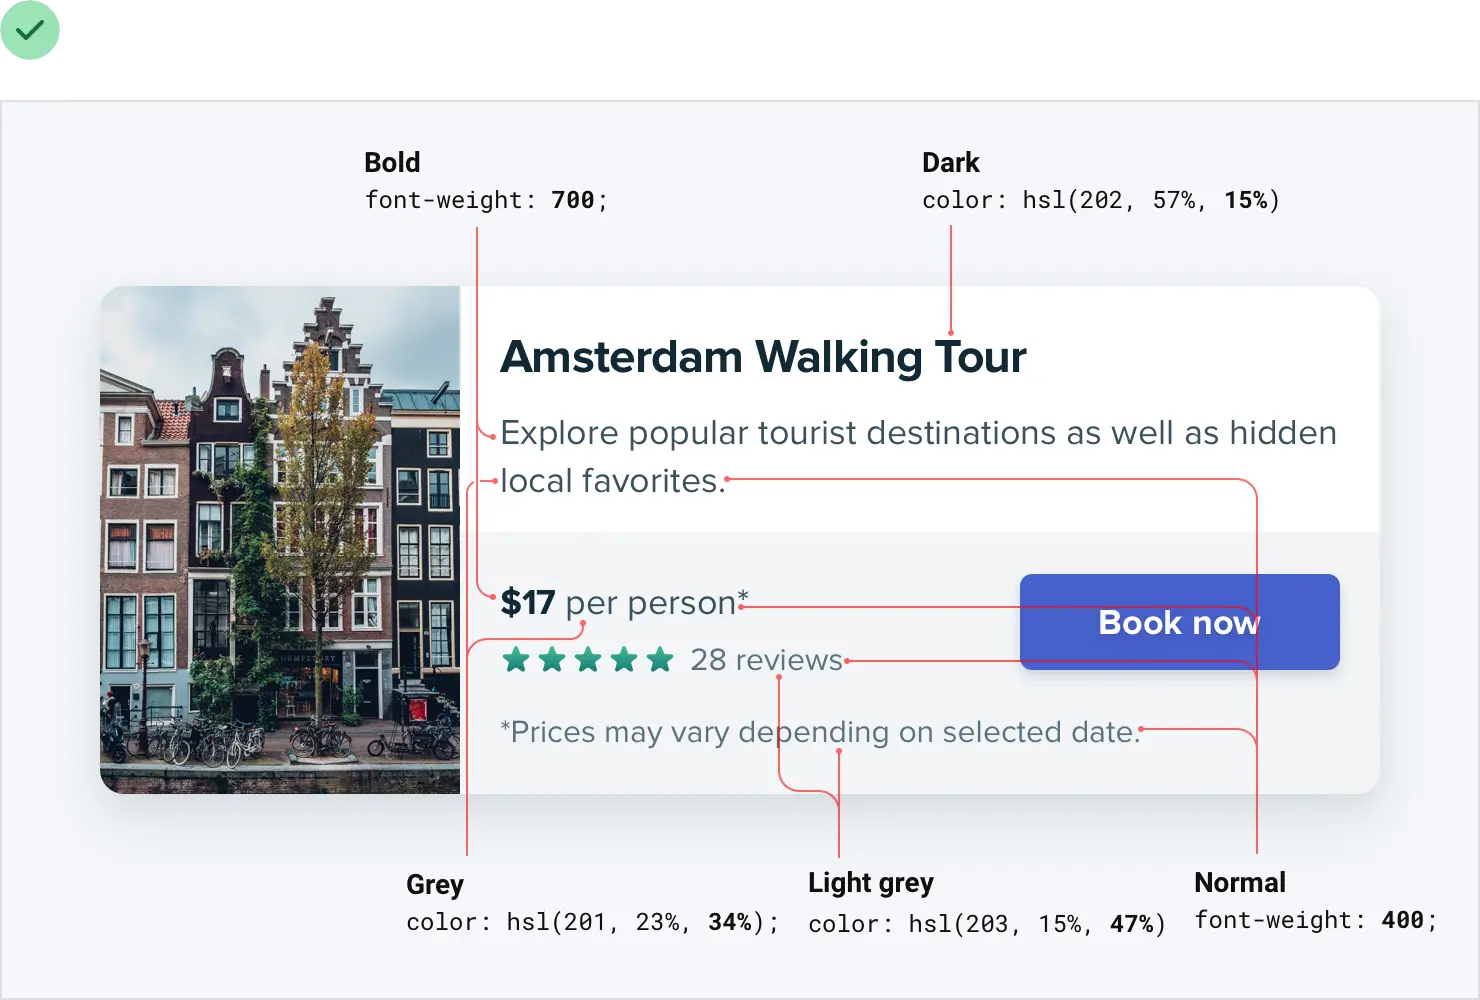Click the font-weight: 700 code line
This screenshot has height=1000, width=1480.
(486, 200)
